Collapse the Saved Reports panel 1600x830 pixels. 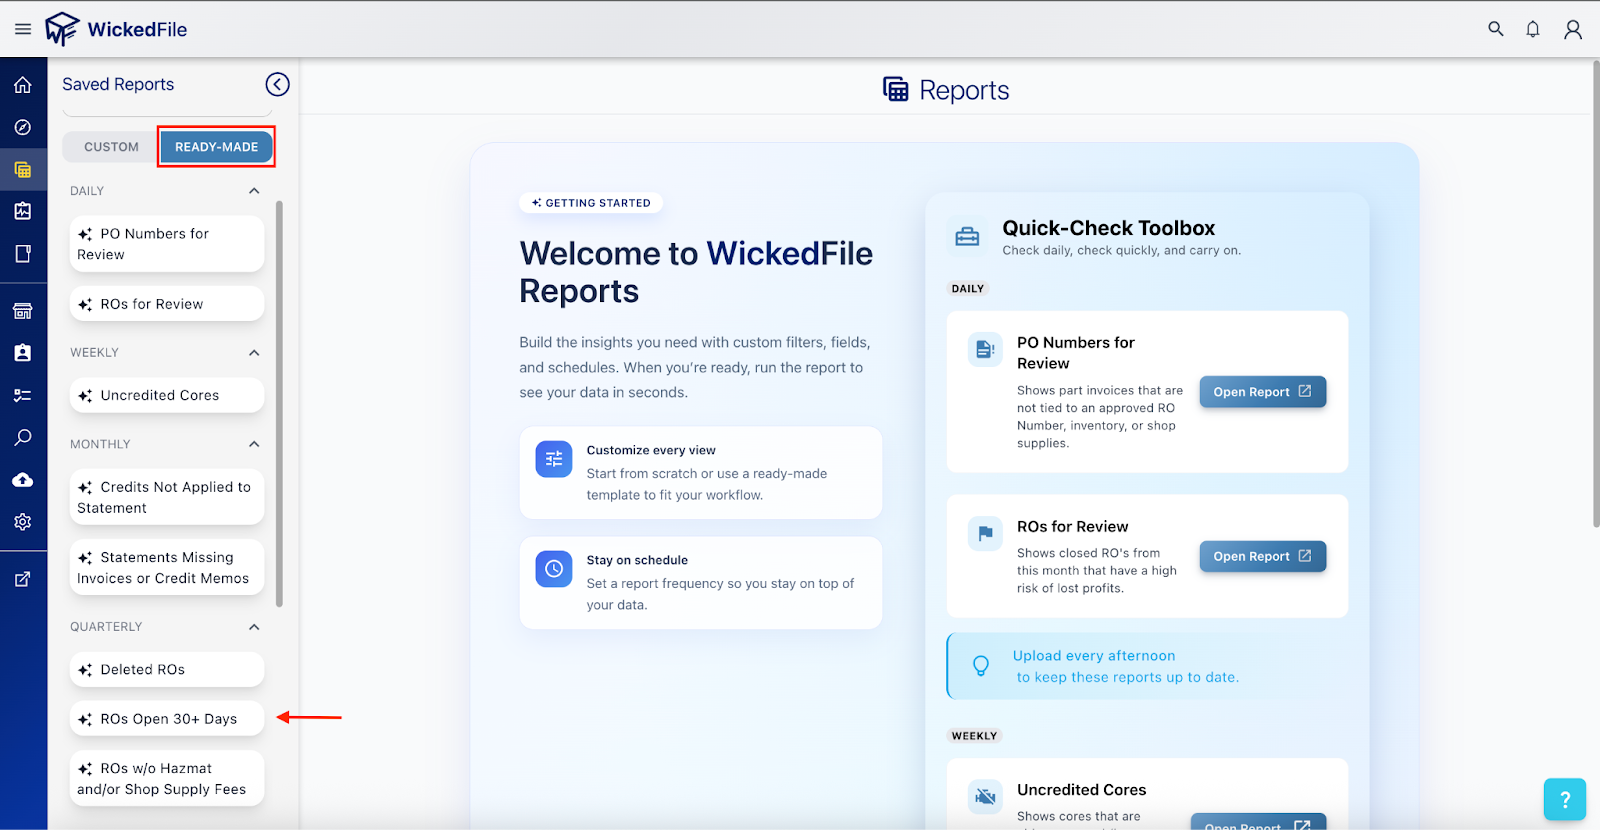pyautogui.click(x=277, y=85)
